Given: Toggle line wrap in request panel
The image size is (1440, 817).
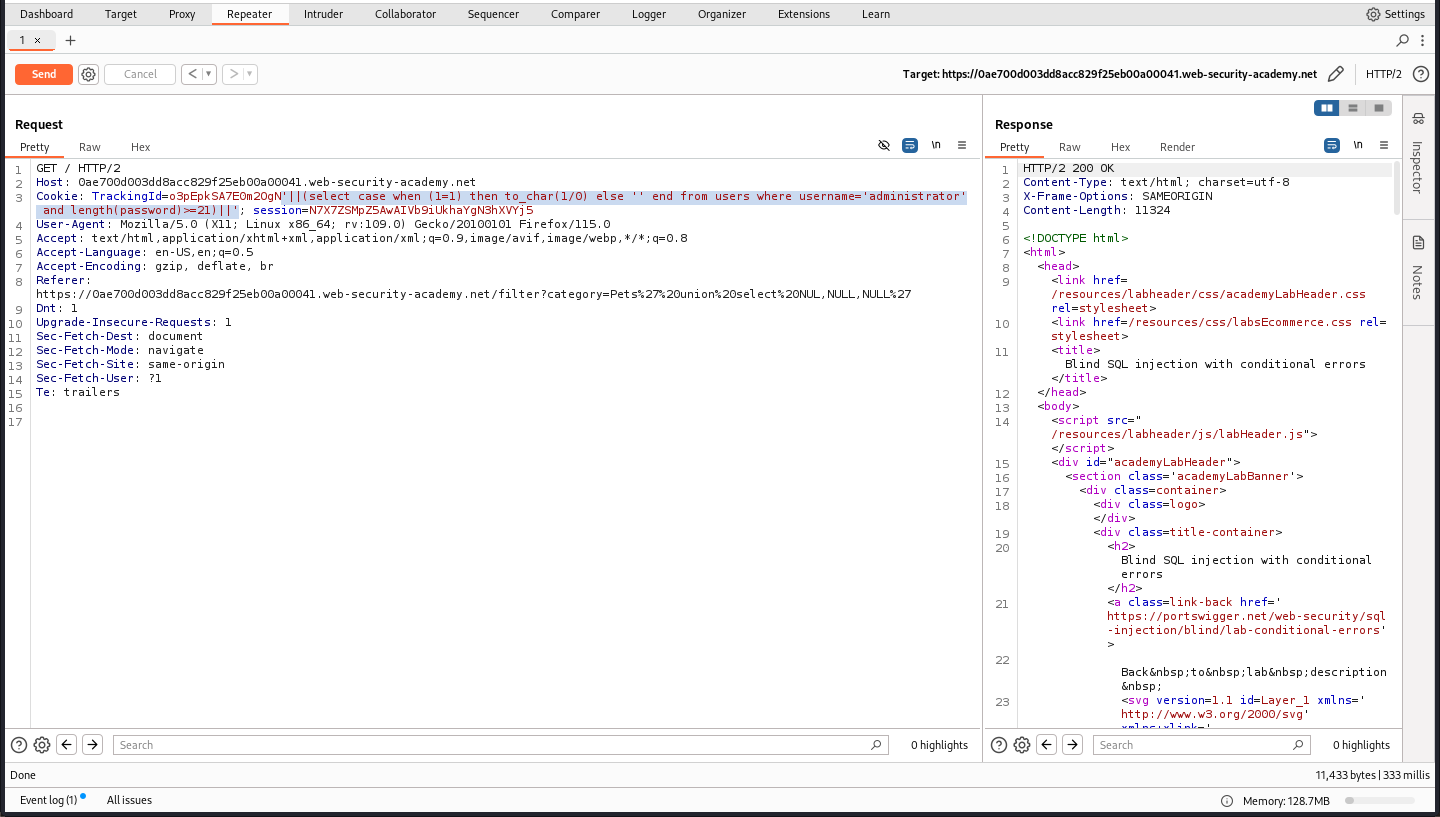Looking at the screenshot, I should coord(910,145).
